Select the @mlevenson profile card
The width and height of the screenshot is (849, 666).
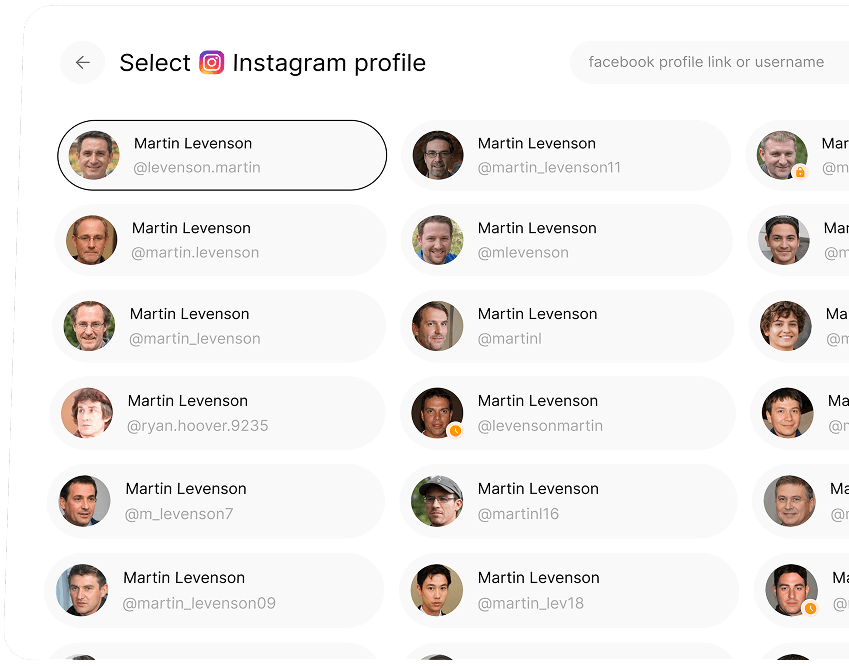pos(568,240)
